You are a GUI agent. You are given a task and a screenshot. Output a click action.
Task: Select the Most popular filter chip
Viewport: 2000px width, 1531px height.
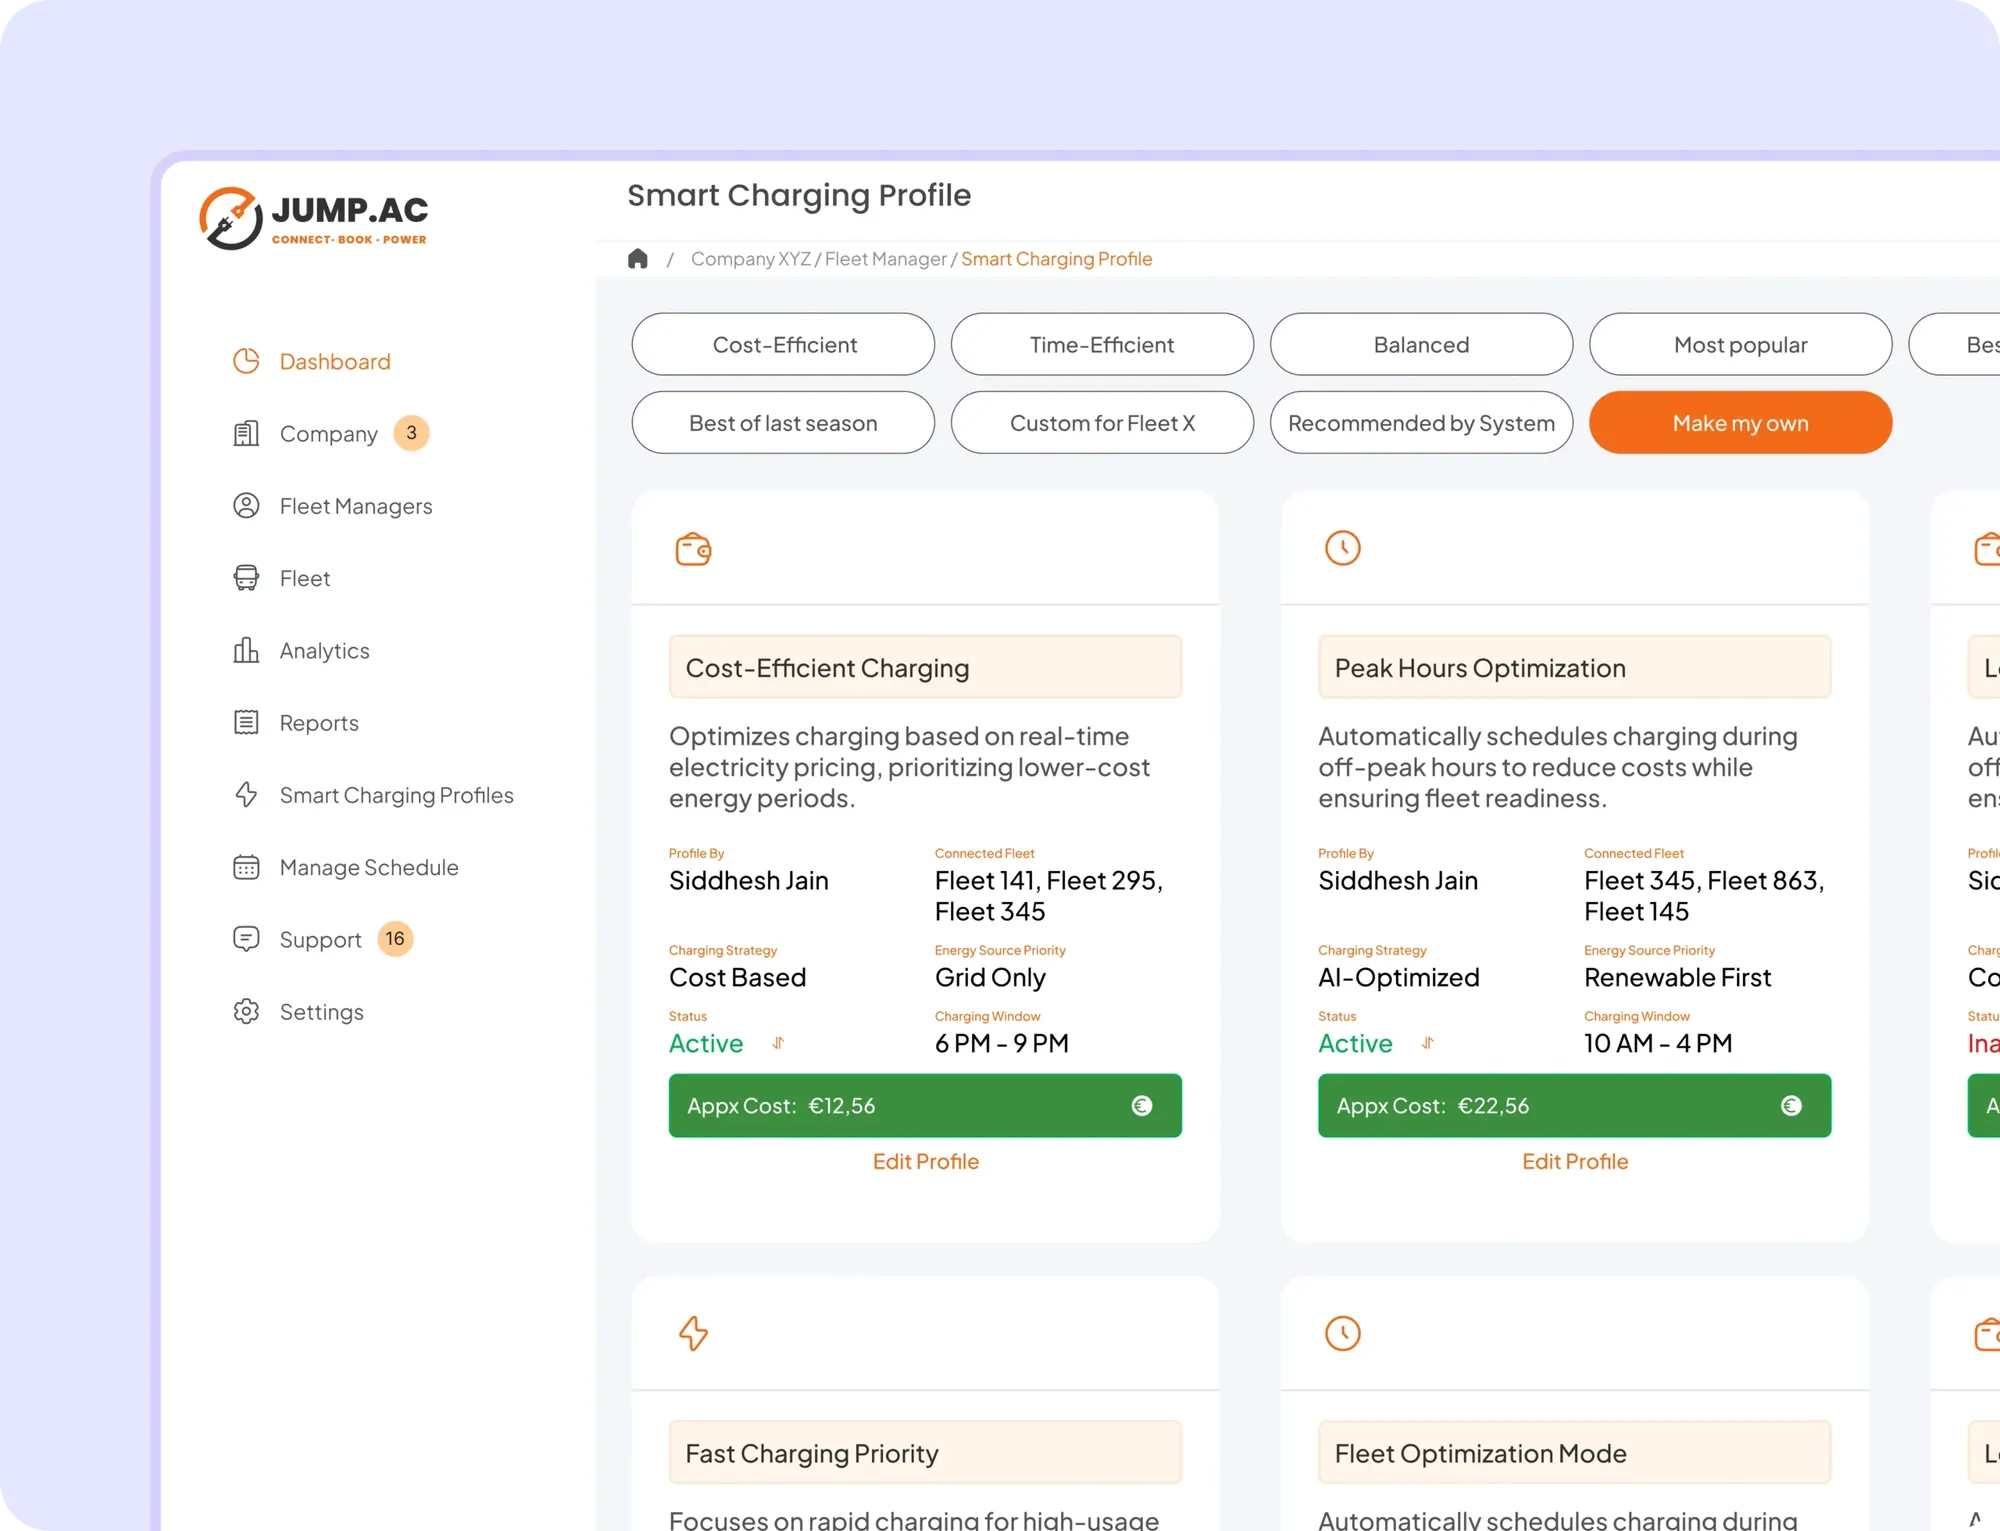click(x=1741, y=344)
